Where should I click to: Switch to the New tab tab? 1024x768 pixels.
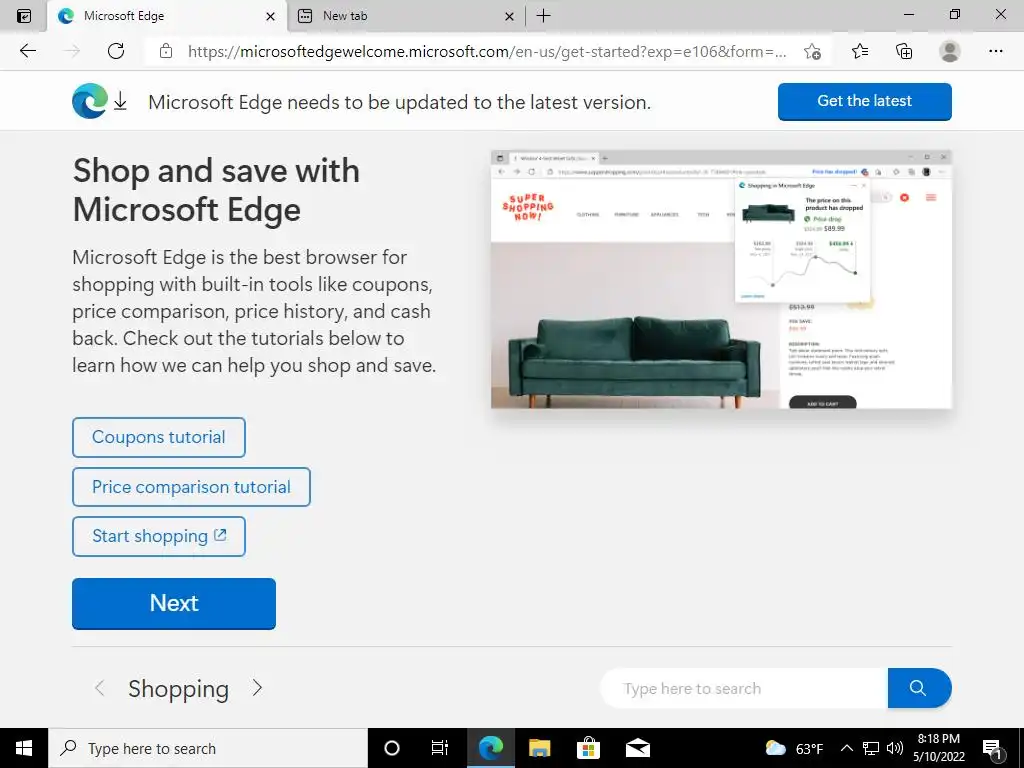coord(405,16)
